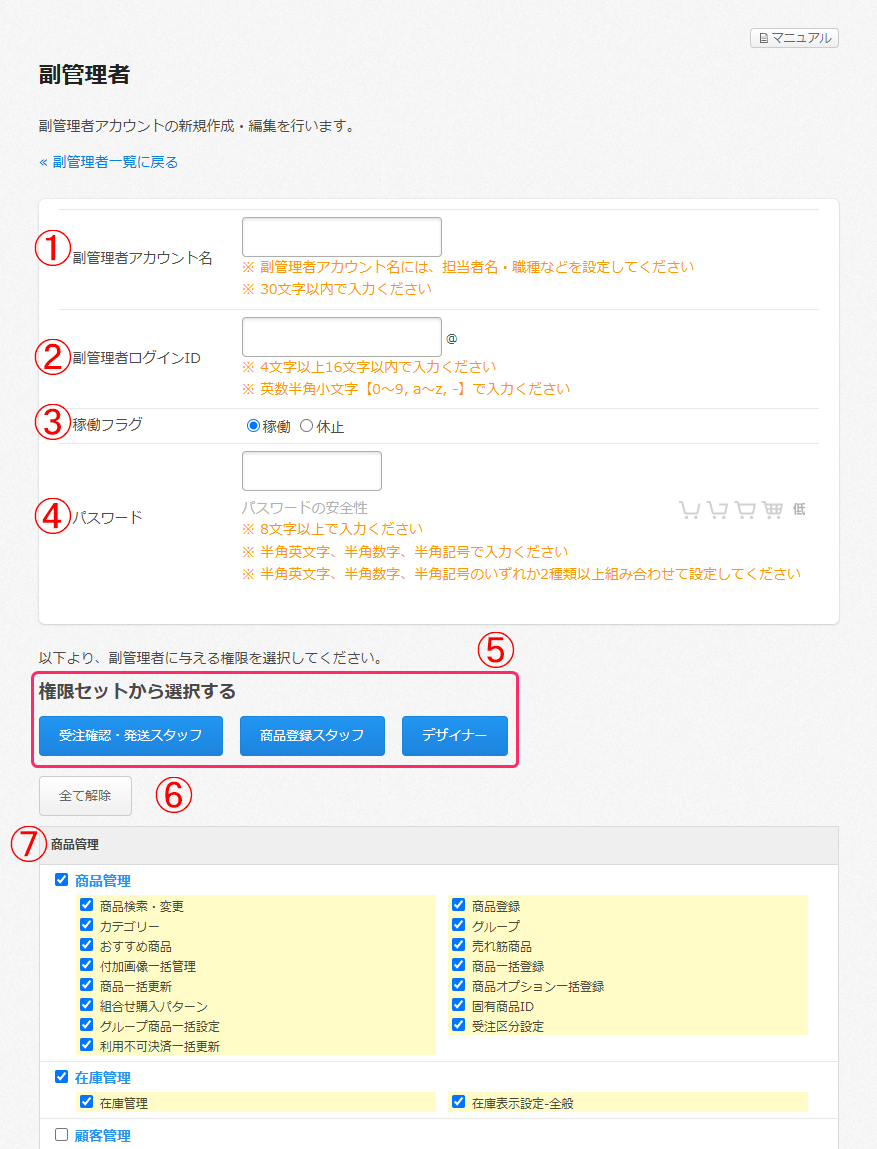Select the 稼働 radio button
Image resolution: width=877 pixels, height=1149 pixels.
coord(254,426)
